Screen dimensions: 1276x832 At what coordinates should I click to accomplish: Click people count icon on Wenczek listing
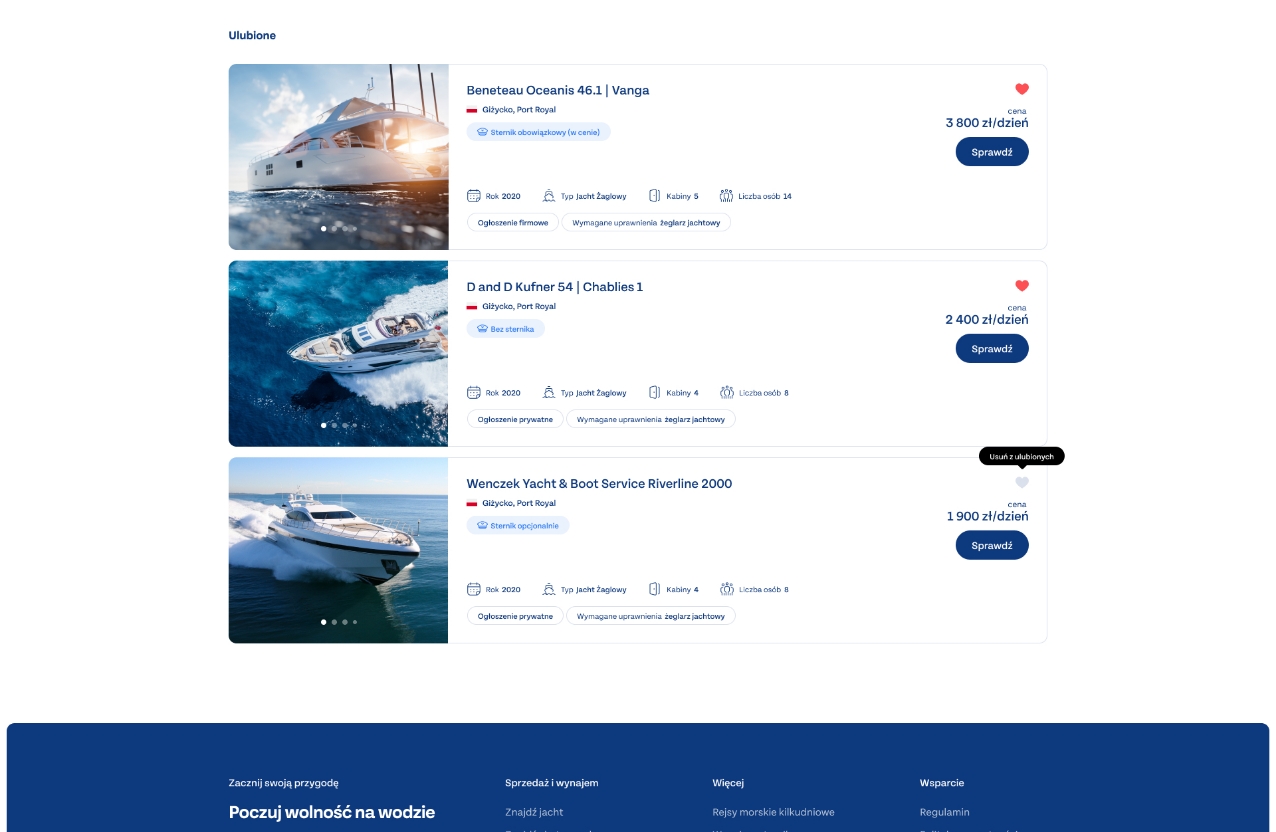[727, 589]
